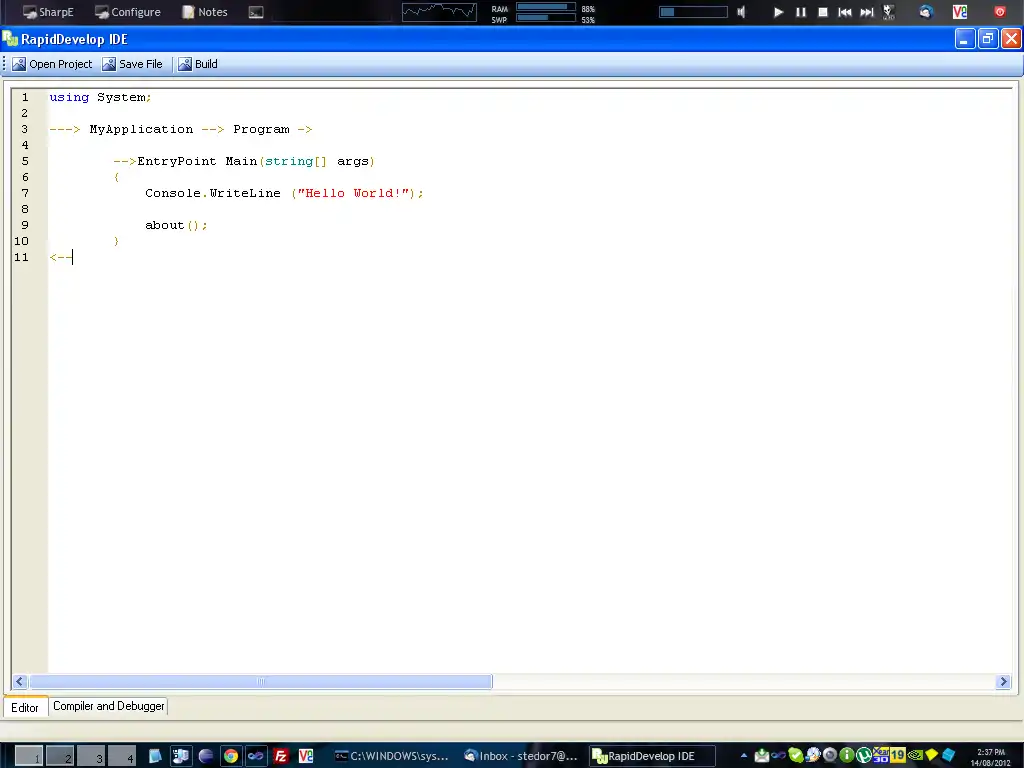Click the SWP usage bar
This screenshot has height=768, width=1024.
tap(545, 18)
